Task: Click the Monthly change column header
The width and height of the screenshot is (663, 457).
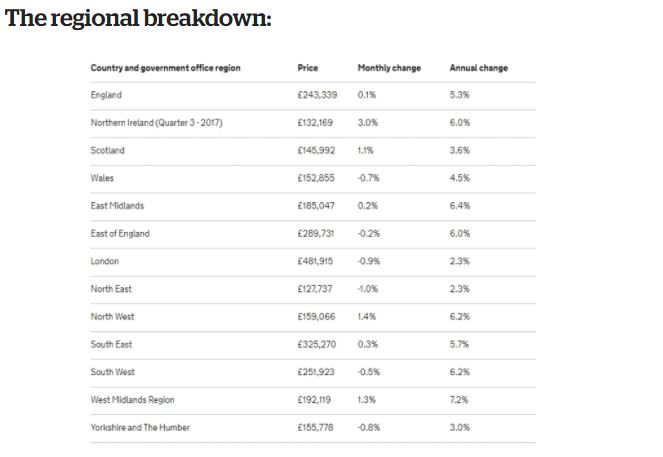Action: [389, 68]
